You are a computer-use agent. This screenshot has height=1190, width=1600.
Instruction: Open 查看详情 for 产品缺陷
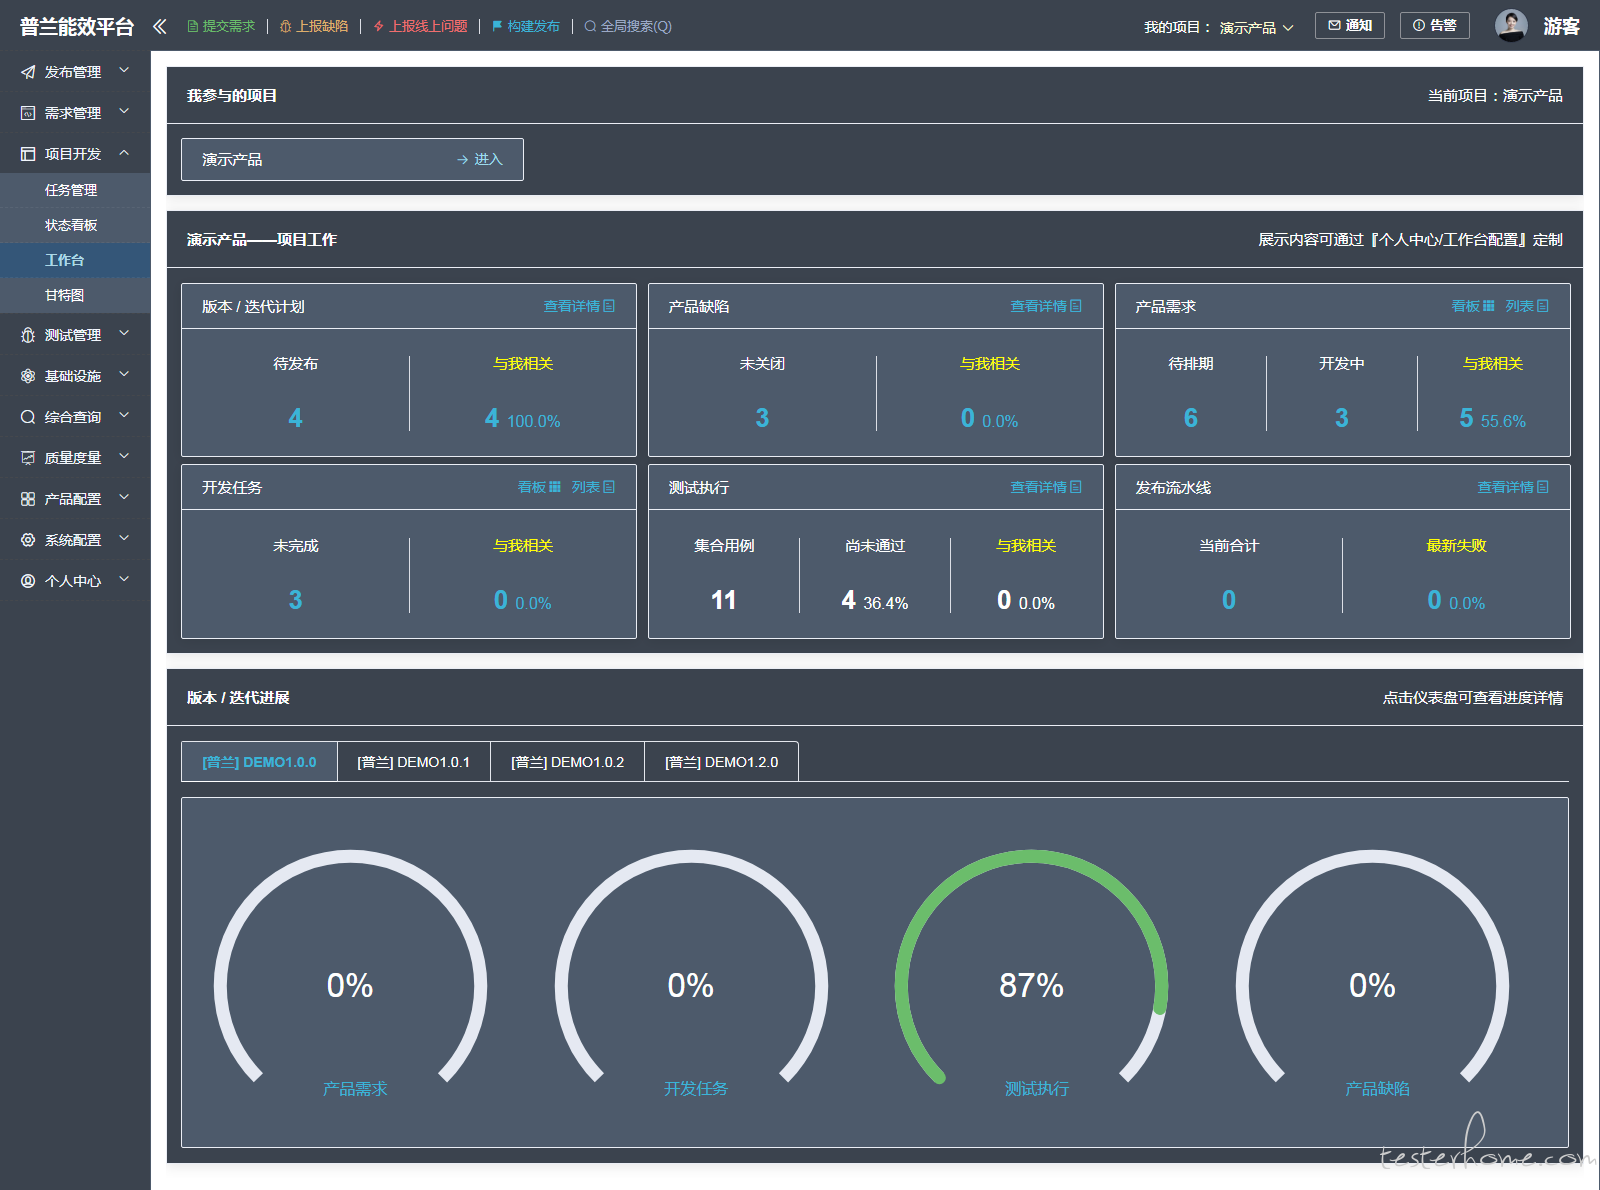click(1046, 306)
